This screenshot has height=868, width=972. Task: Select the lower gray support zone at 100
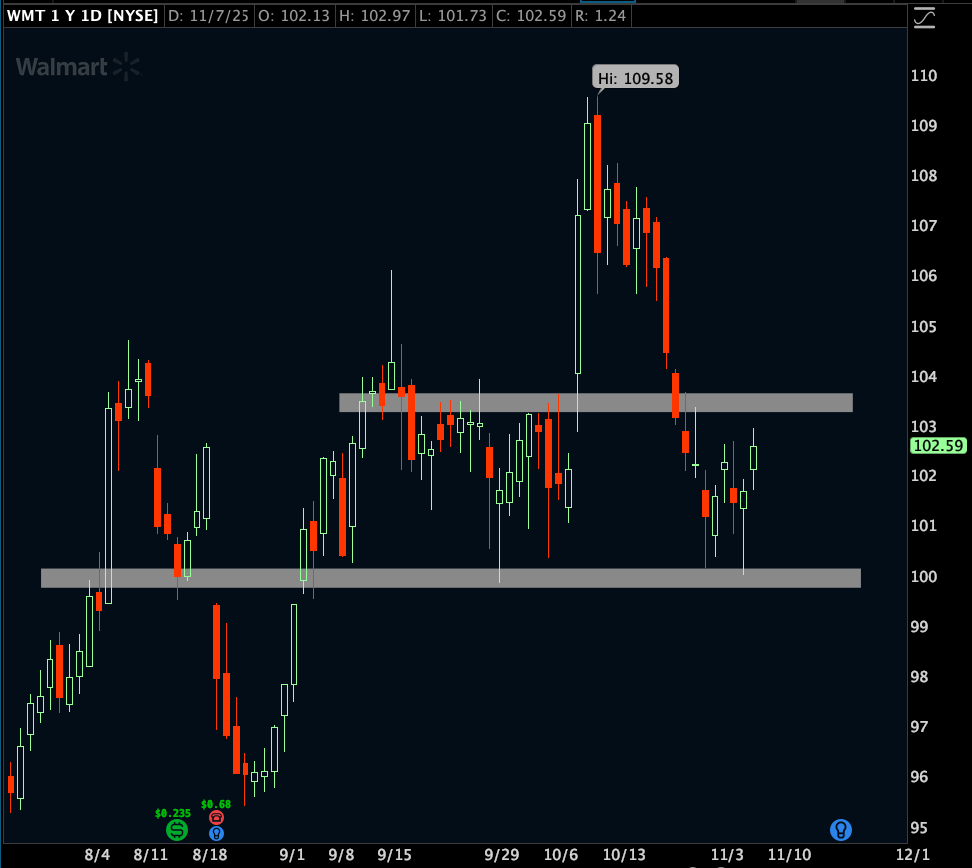tap(450, 578)
